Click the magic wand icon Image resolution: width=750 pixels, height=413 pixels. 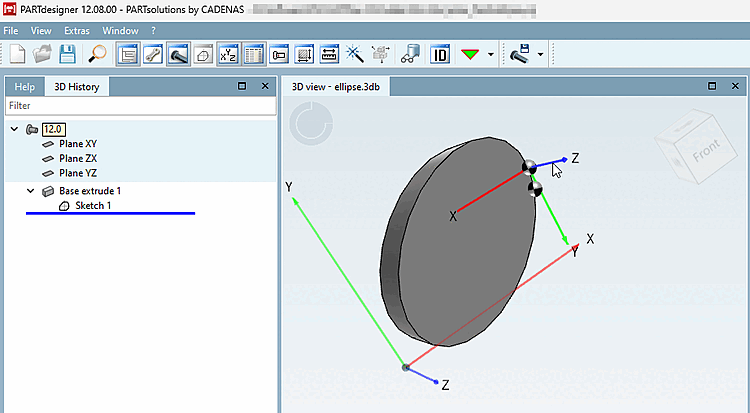(x=354, y=54)
